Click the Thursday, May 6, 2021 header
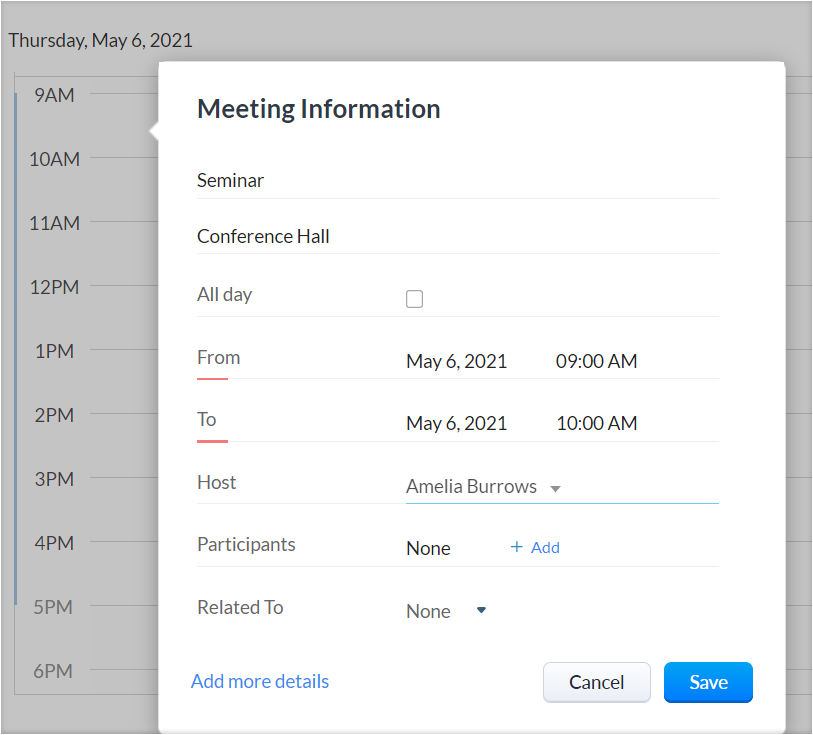813x735 pixels. coord(100,41)
